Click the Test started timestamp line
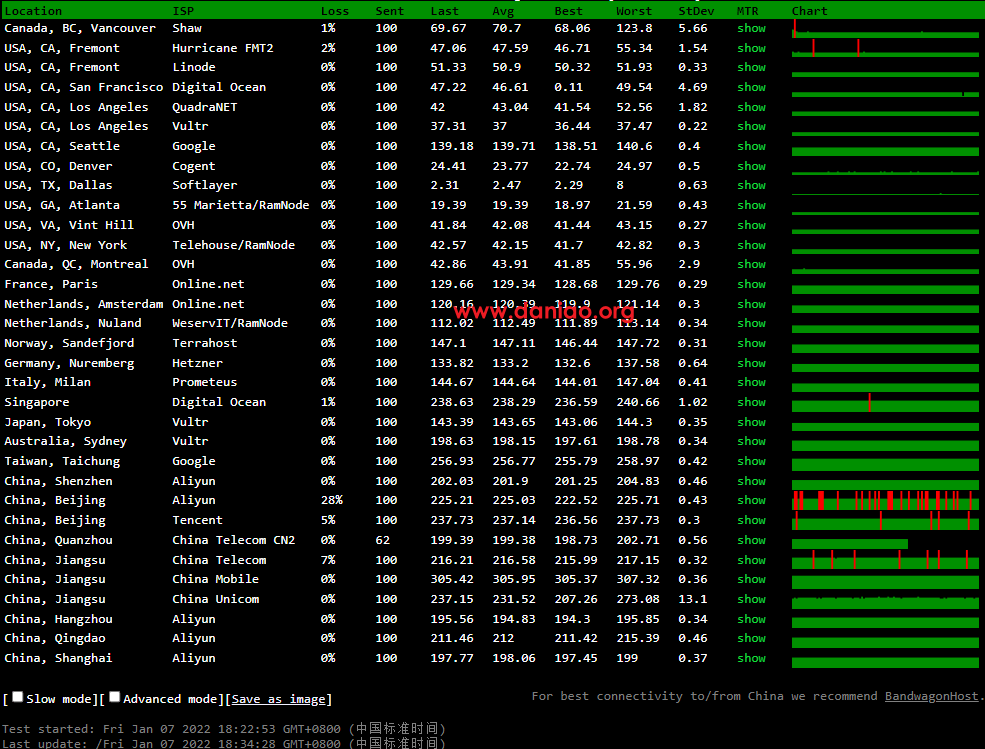The height and width of the screenshot is (749, 985). [224, 729]
